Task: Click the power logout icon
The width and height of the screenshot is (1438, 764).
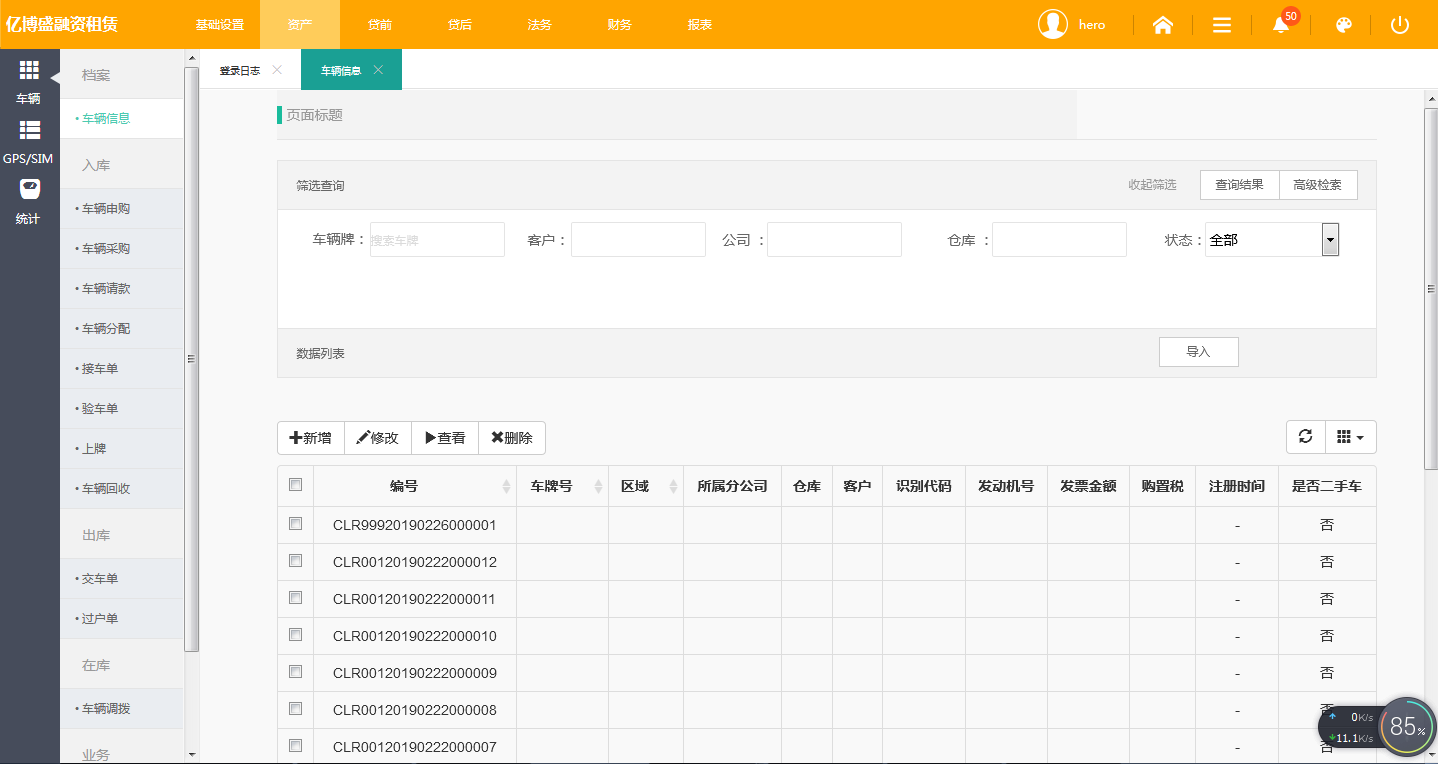Action: [1399, 25]
